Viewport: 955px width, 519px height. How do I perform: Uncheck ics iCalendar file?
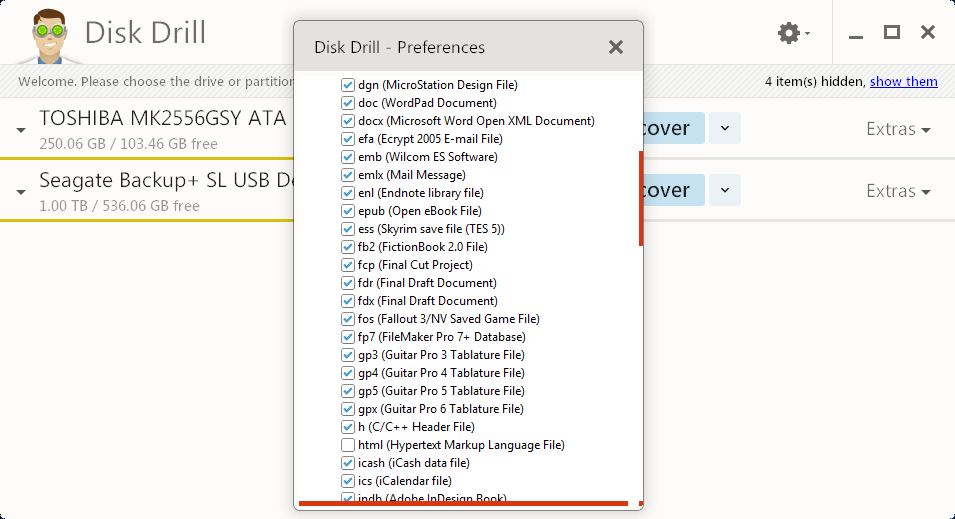click(348, 481)
